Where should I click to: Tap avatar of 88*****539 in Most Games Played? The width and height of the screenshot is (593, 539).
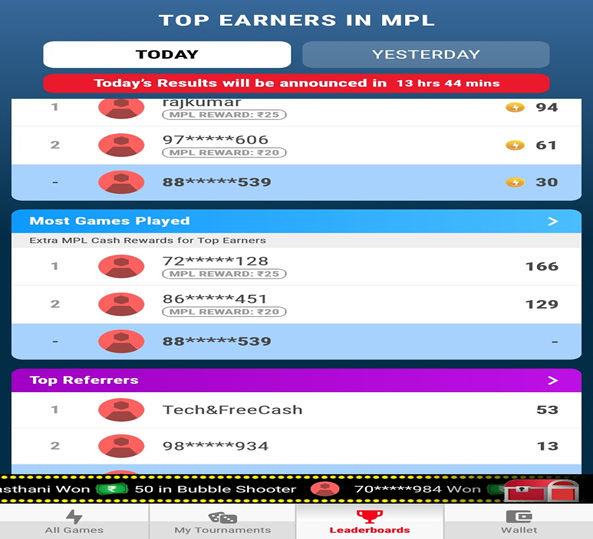(121, 341)
